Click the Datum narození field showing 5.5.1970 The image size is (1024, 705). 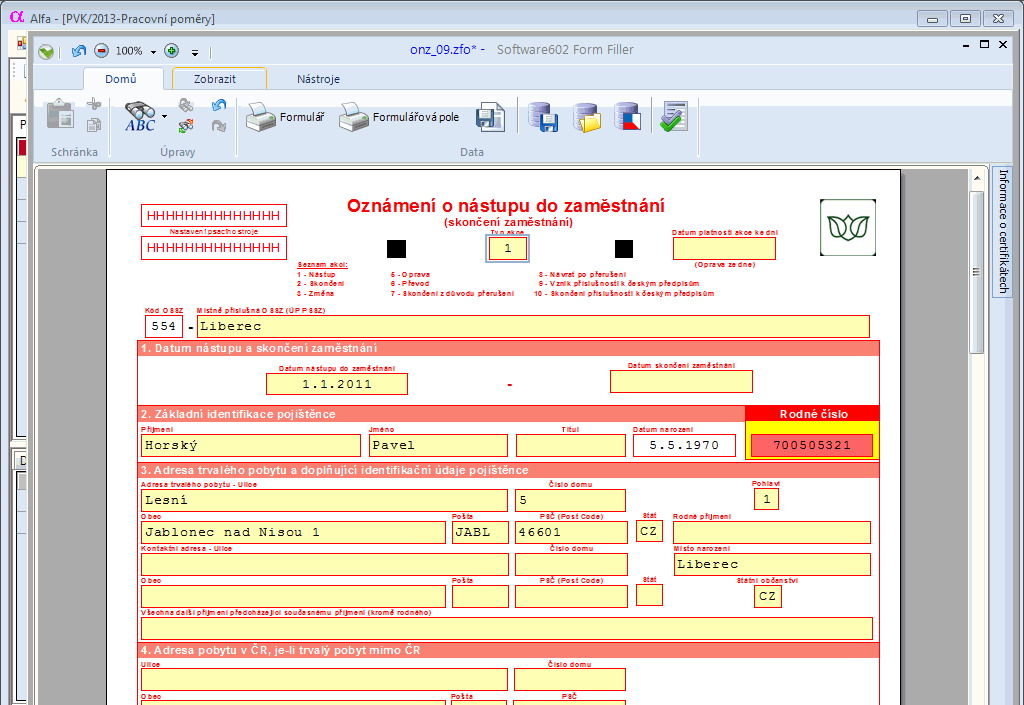click(x=684, y=446)
